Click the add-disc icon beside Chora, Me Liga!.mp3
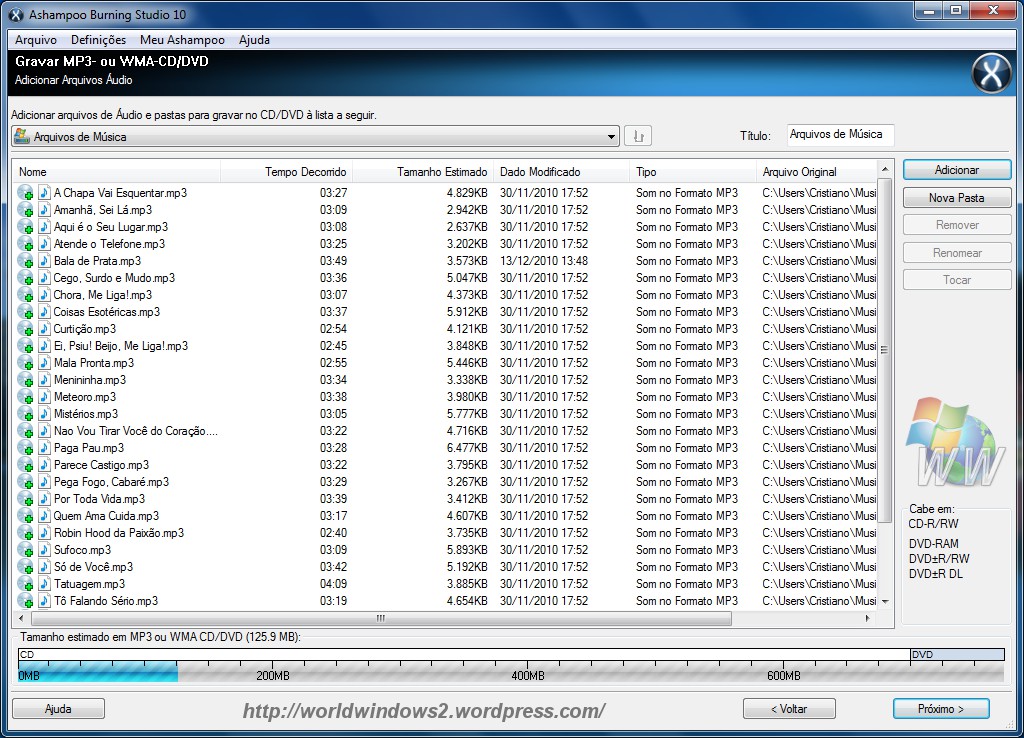 tap(25, 295)
